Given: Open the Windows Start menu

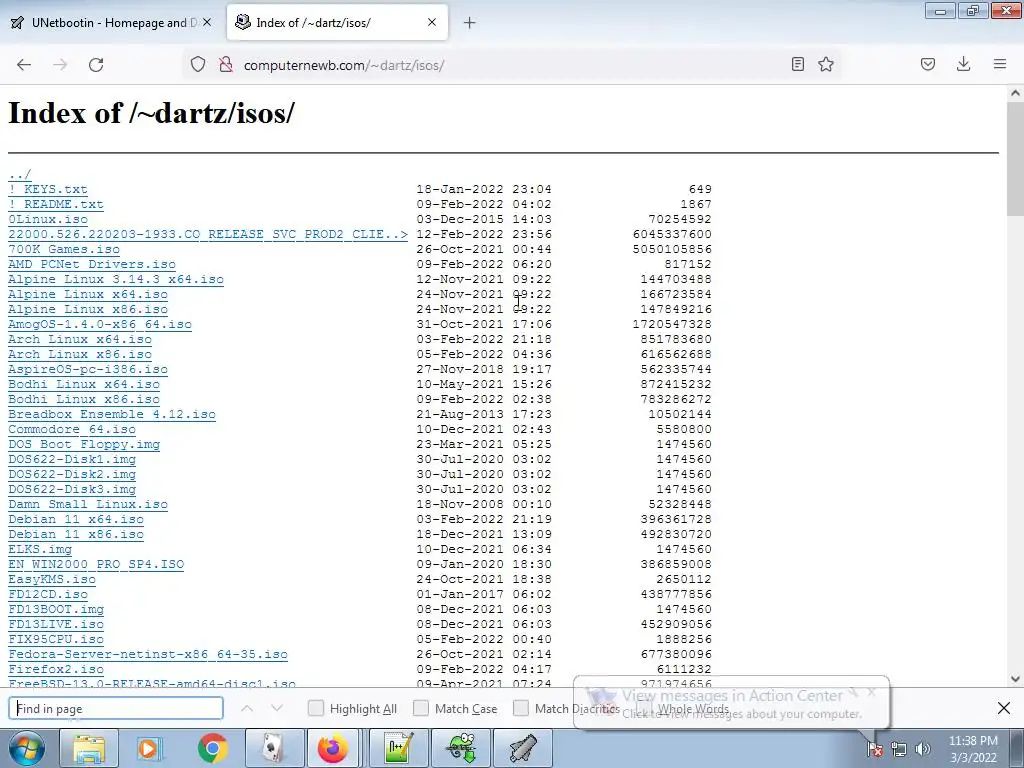Looking at the screenshot, I should pos(27,748).
